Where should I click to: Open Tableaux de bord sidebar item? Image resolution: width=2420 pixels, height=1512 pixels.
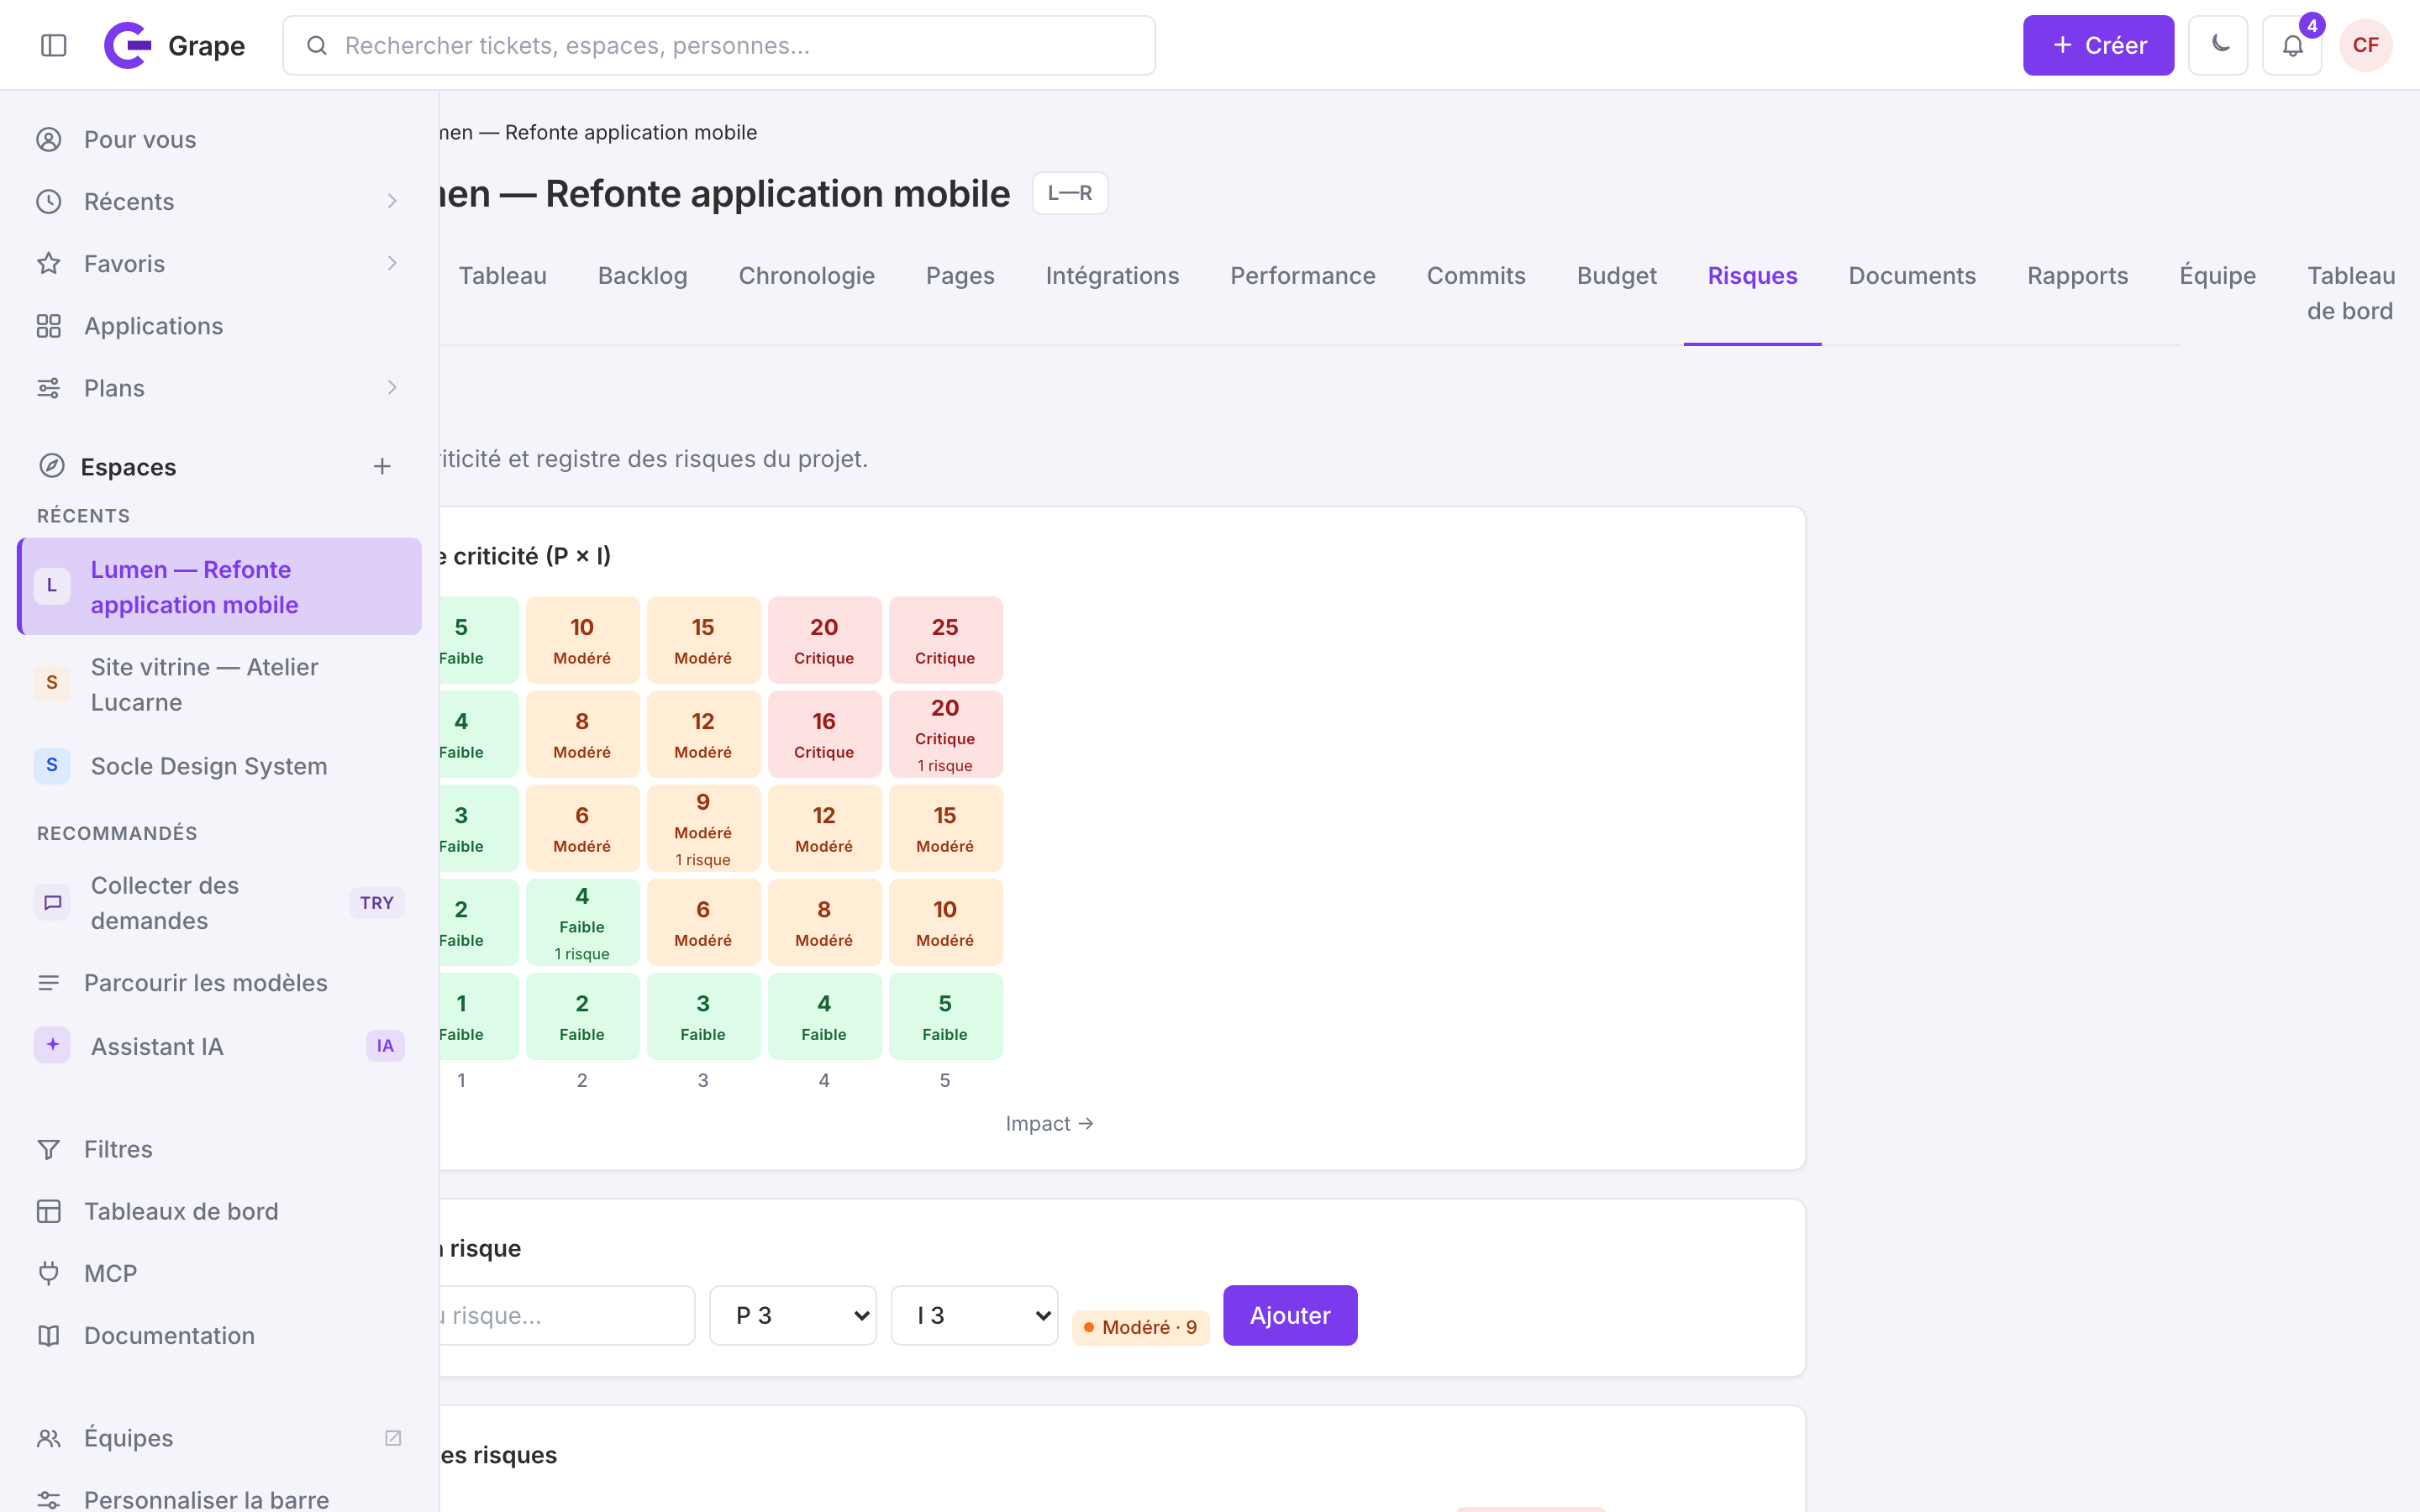[x=220, y=1211]
